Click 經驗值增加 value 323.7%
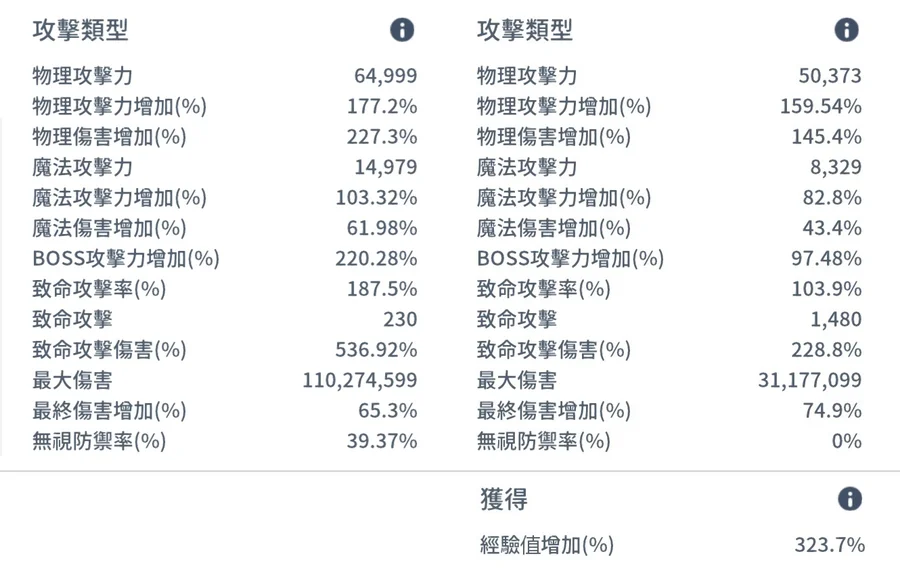 pos(829,545)
